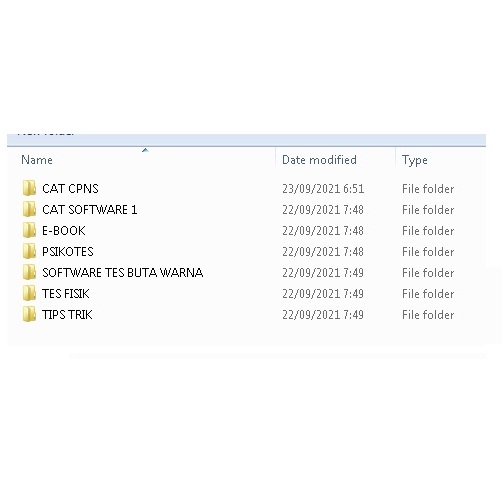
Task: Toggle the sort arrow above Name
Action: 145,150
